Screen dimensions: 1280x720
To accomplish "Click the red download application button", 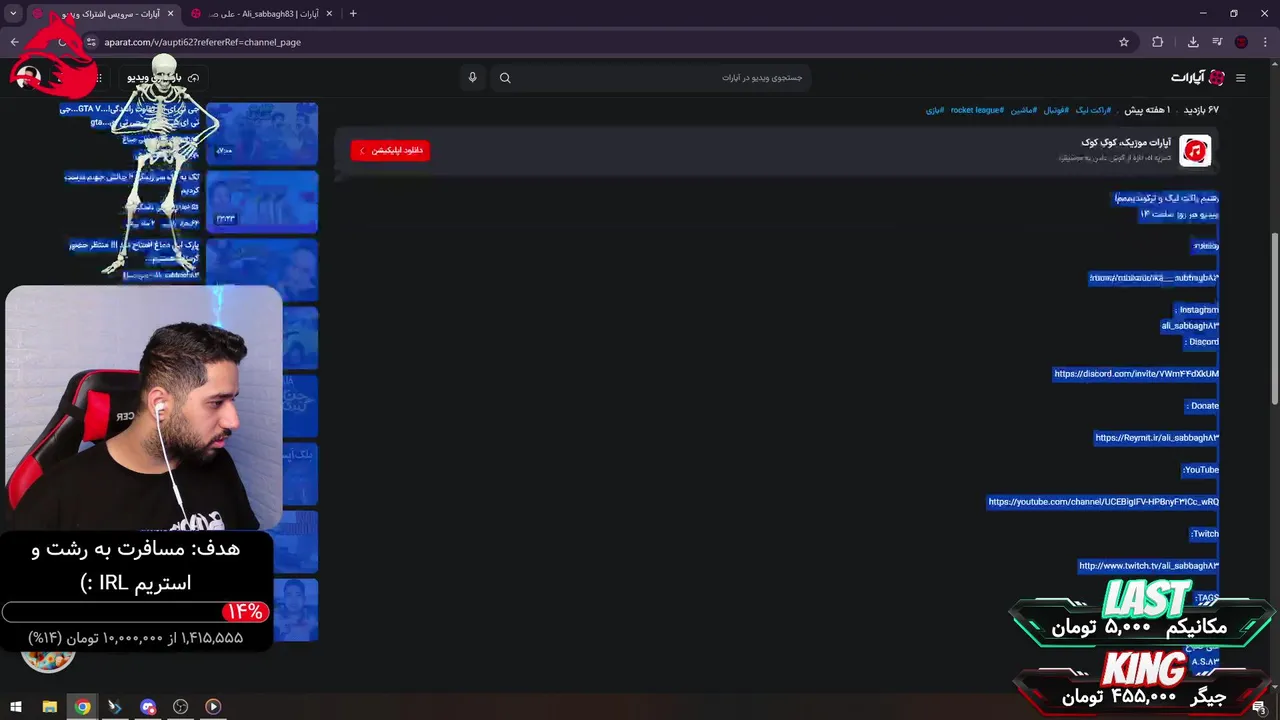I will tap(390, 150).
